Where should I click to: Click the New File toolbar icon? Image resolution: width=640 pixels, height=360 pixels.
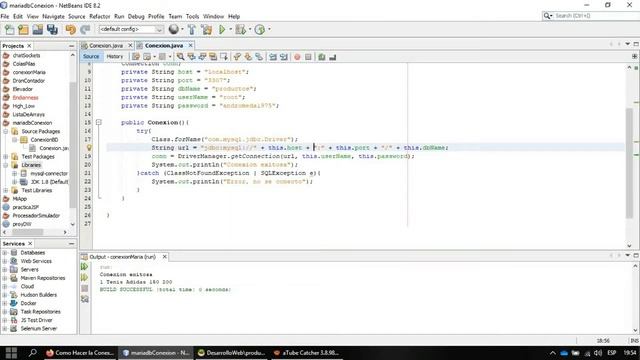(9, 29)
